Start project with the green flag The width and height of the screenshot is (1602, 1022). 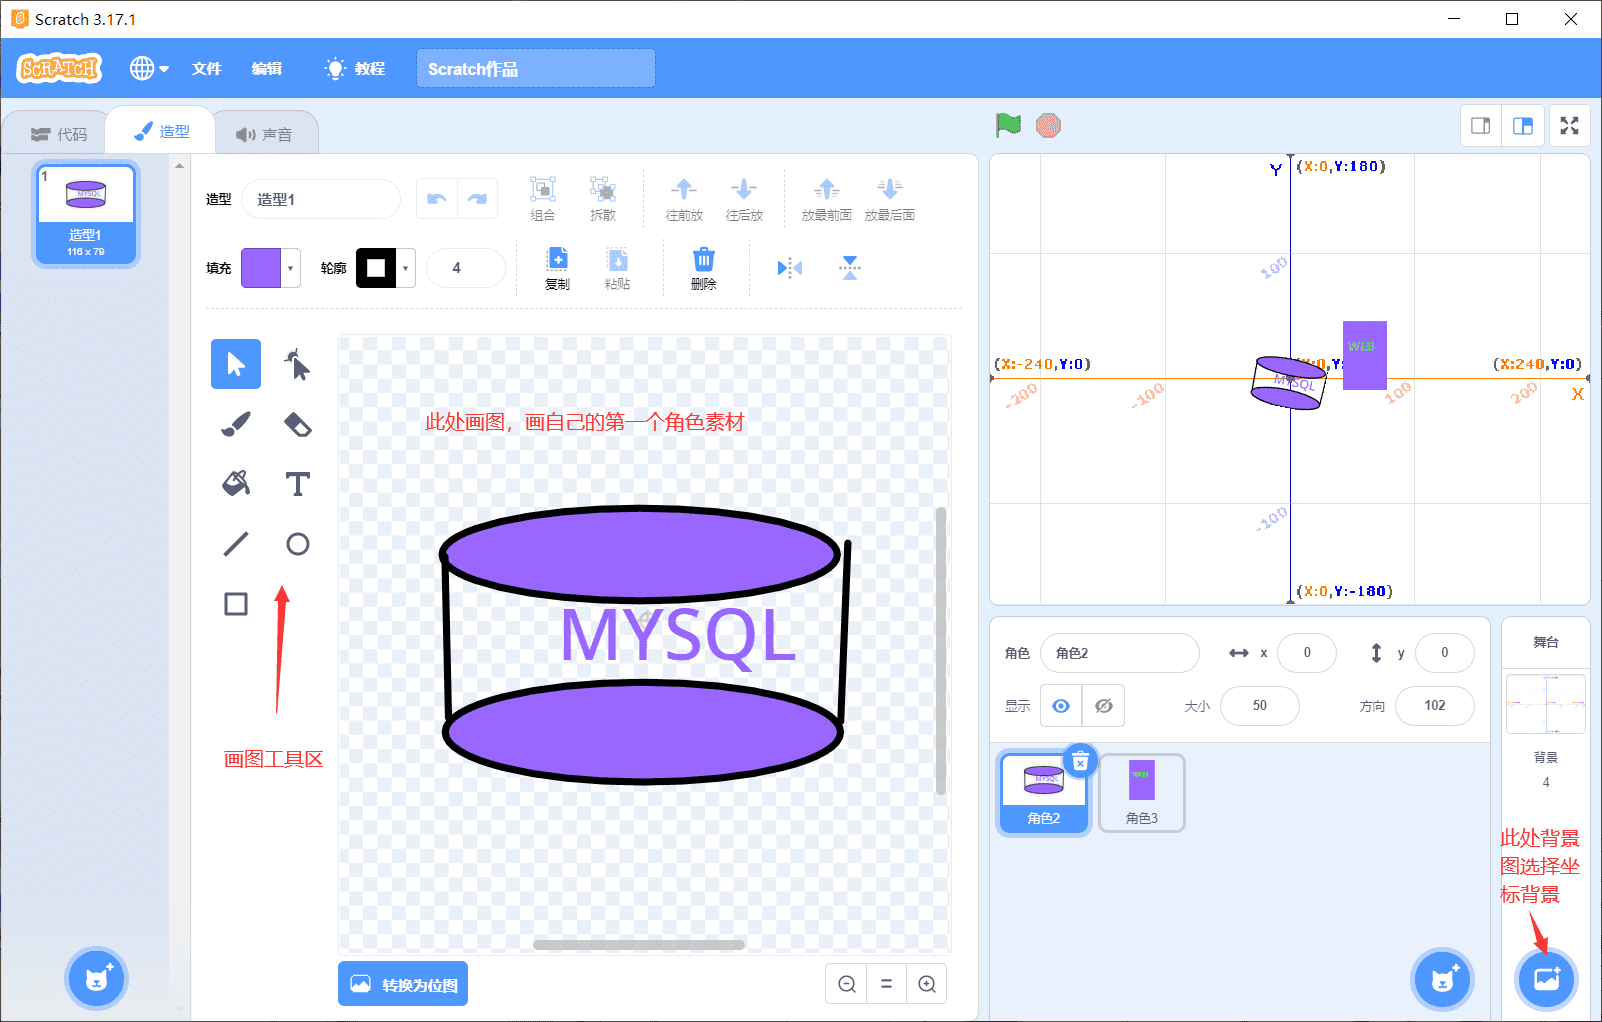(x=1008, y=125)
